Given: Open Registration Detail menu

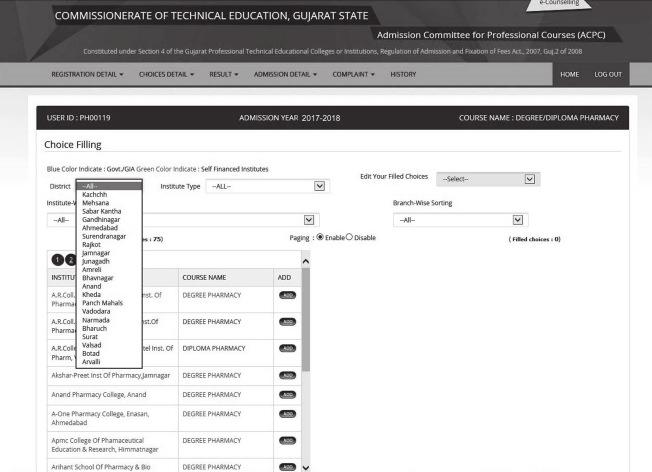Looking at the screenshot, I should [87, 74].
